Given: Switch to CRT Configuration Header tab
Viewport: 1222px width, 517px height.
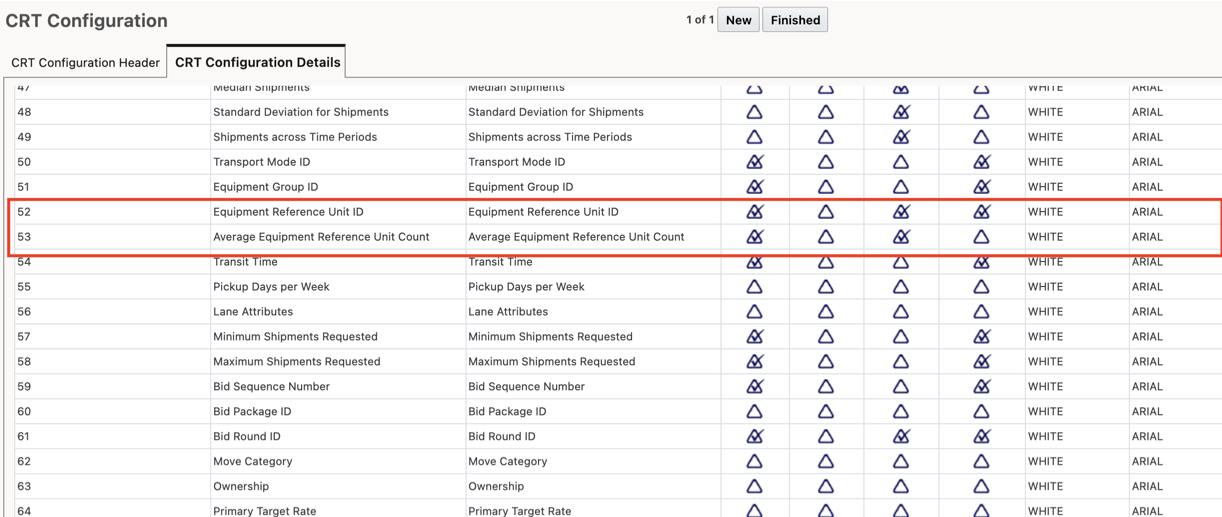Looking at the screenshot, I should (85, 62).
